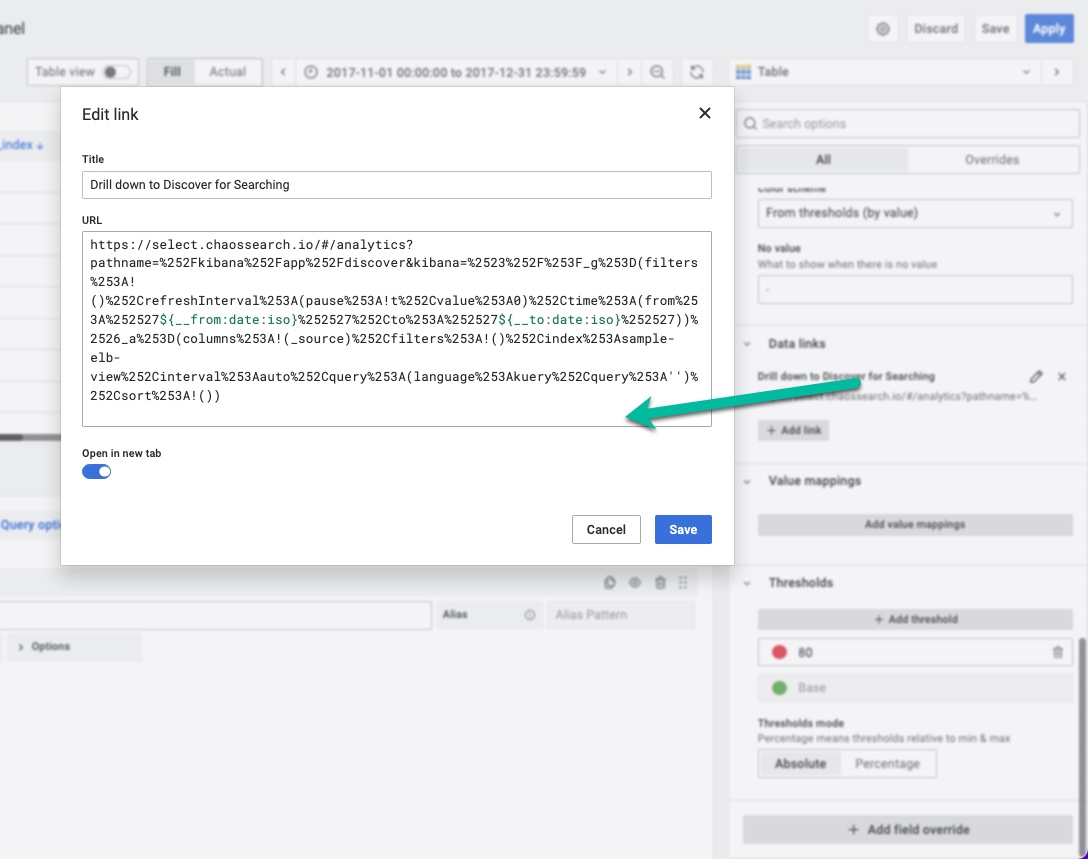Delete the 80 threshold using its trash icon

pos(1058,652)
